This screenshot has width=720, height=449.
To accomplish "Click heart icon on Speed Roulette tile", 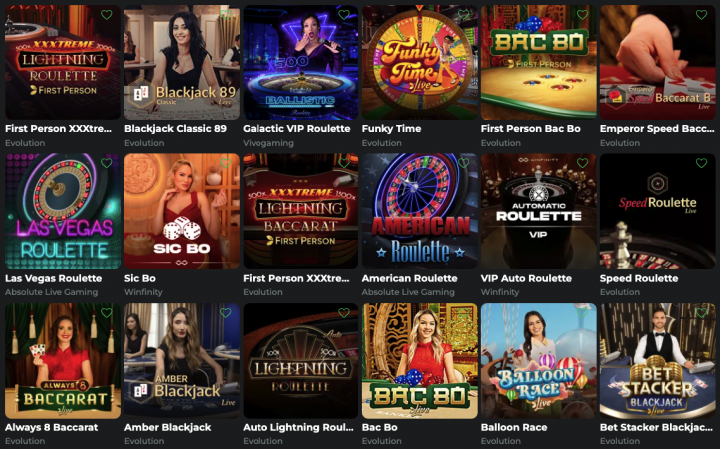I will click(701, 163).
